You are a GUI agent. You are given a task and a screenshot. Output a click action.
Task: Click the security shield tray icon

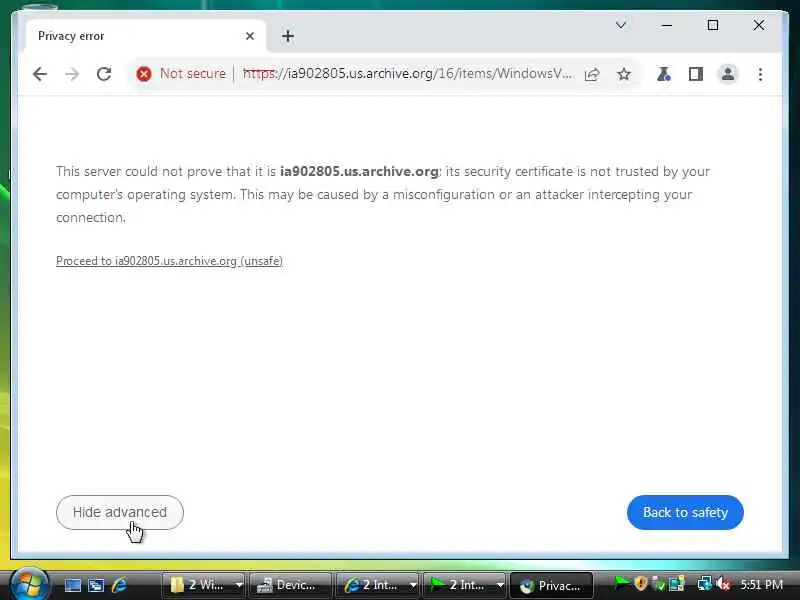click(641, 583)
